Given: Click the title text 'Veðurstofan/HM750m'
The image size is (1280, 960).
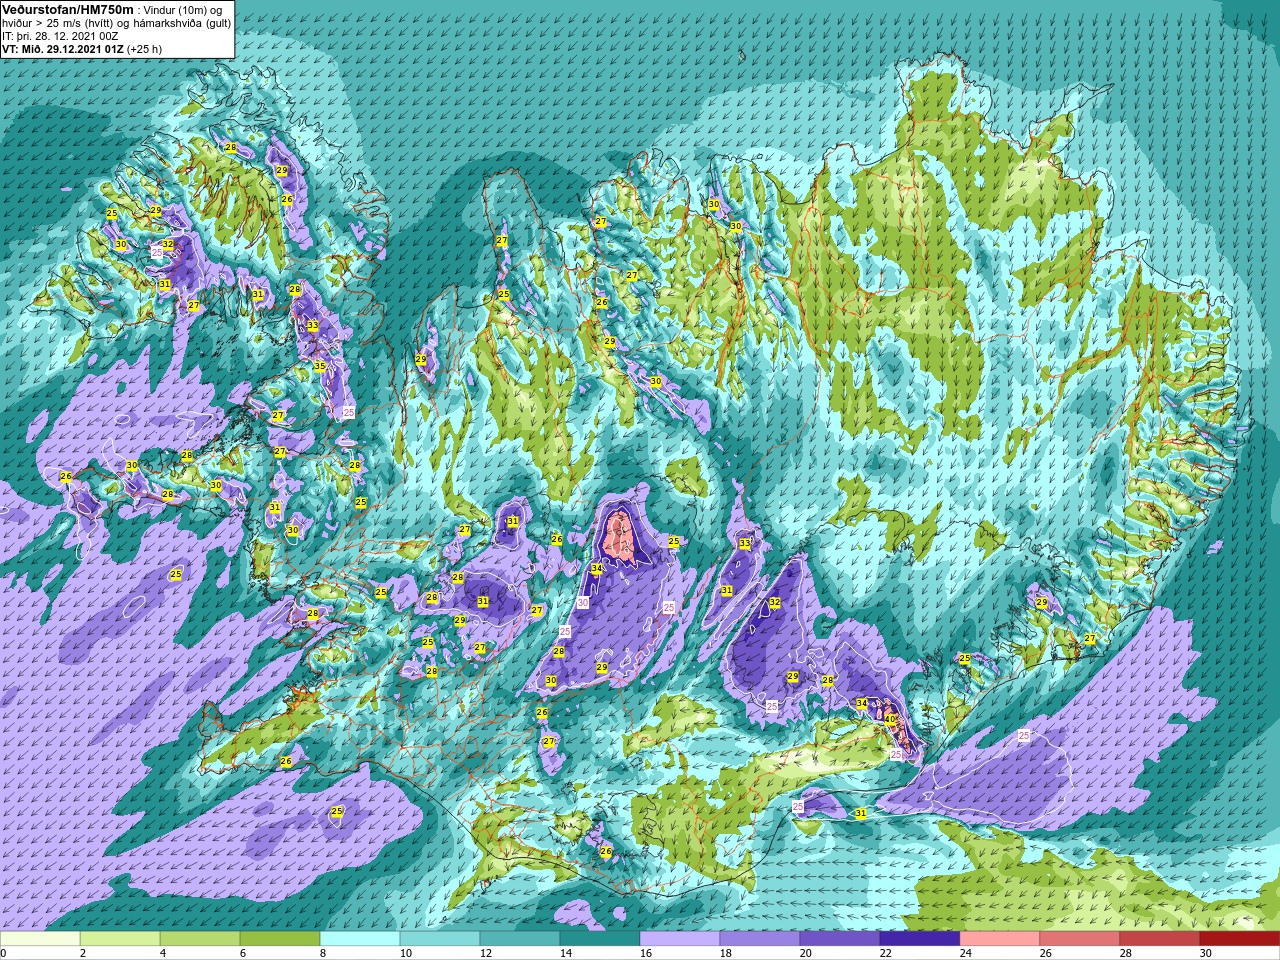Looking at the screenshot, I should 68,8.
